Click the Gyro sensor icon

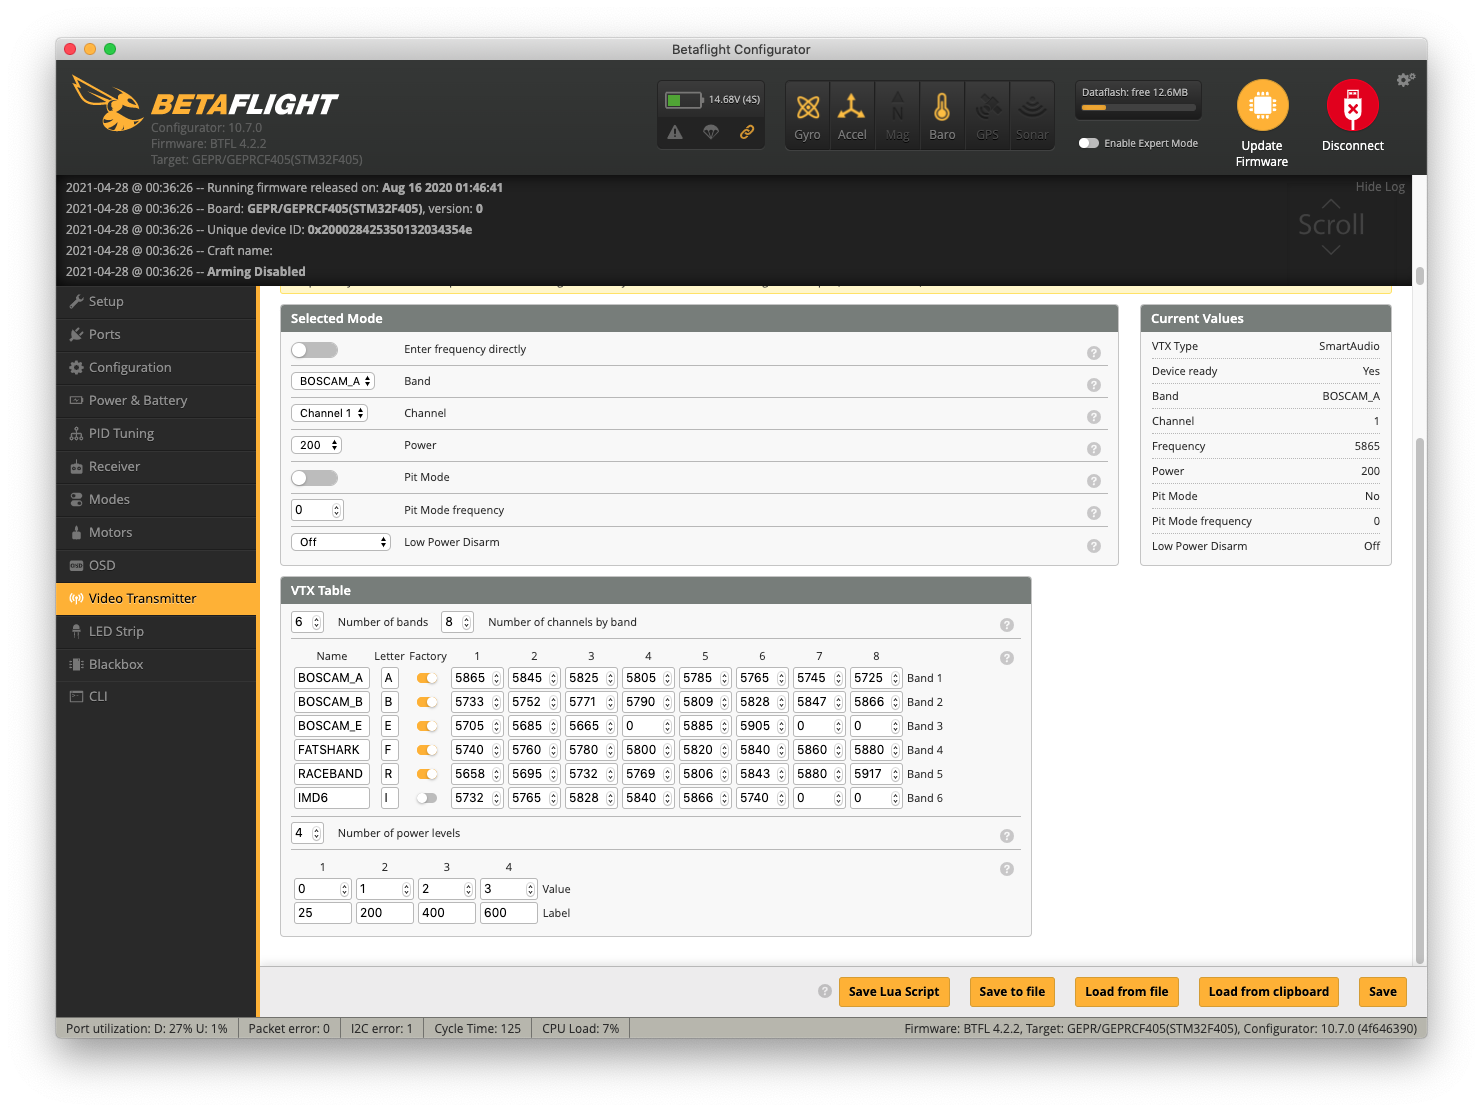[x=808, y=107]
